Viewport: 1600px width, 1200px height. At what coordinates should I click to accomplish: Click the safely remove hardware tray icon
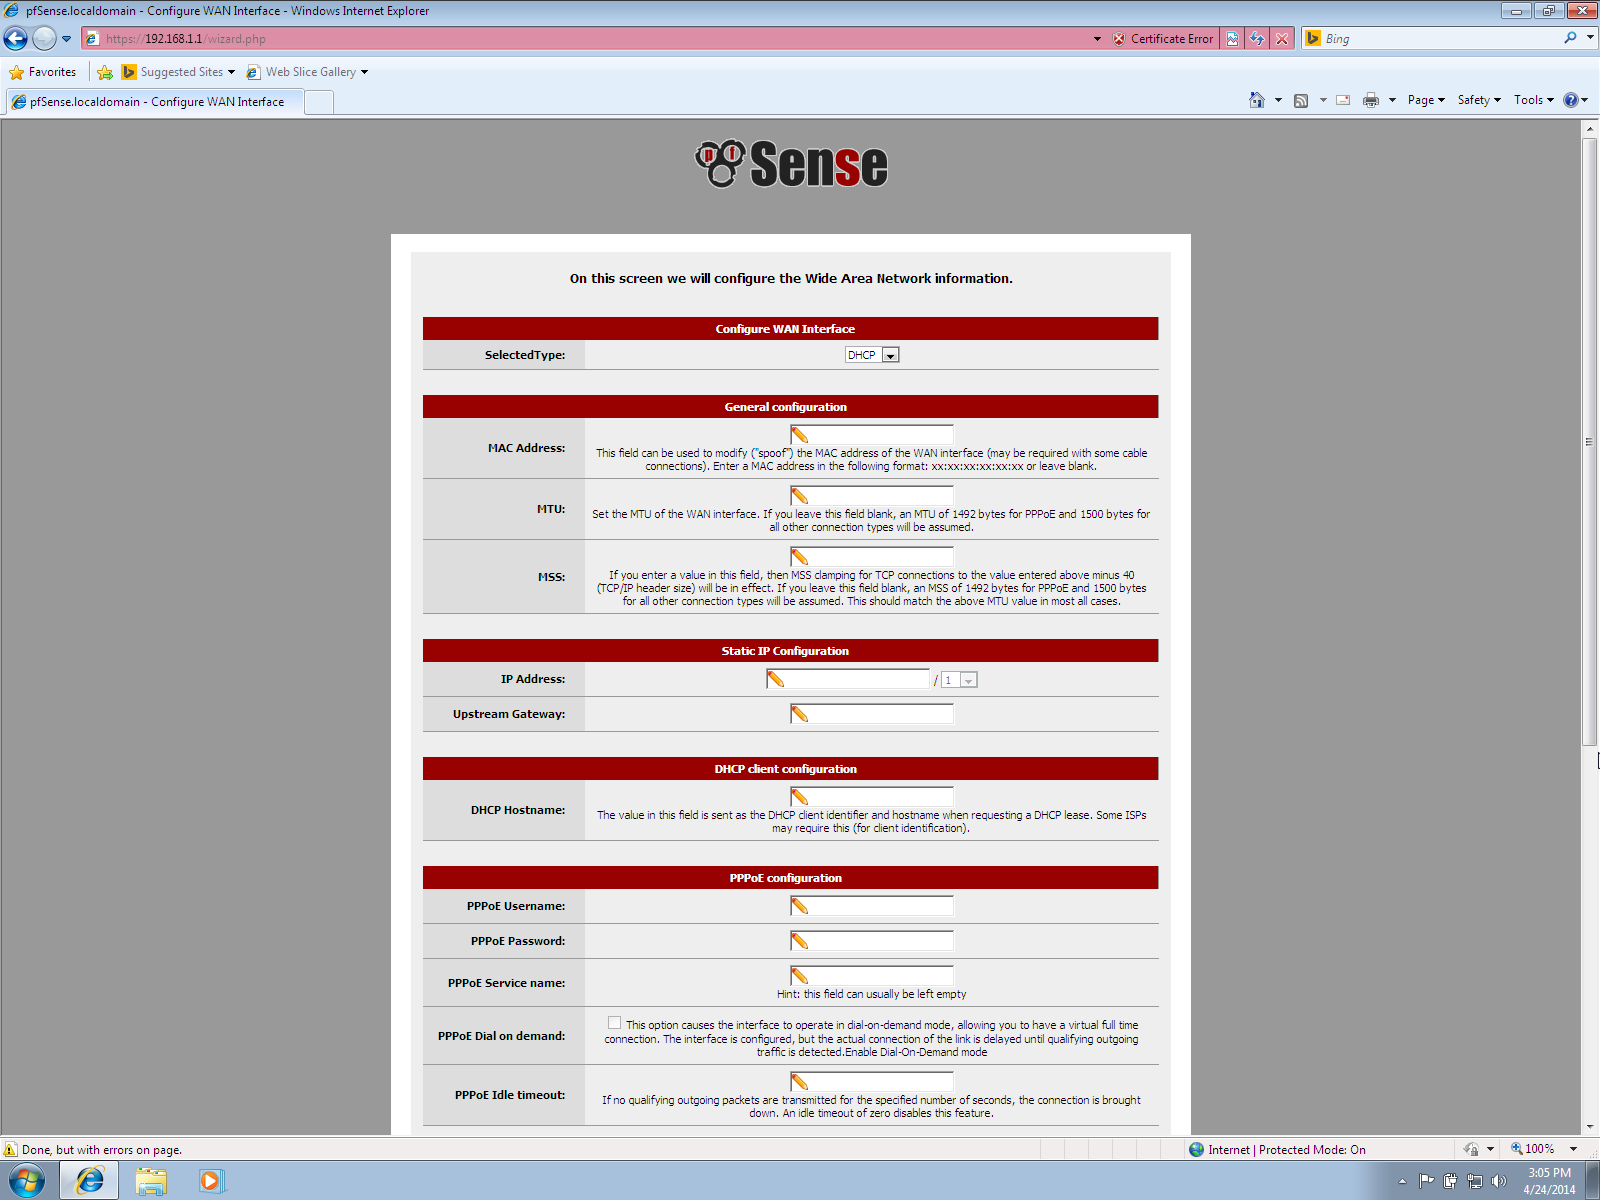click(x=1450, y=1181)
